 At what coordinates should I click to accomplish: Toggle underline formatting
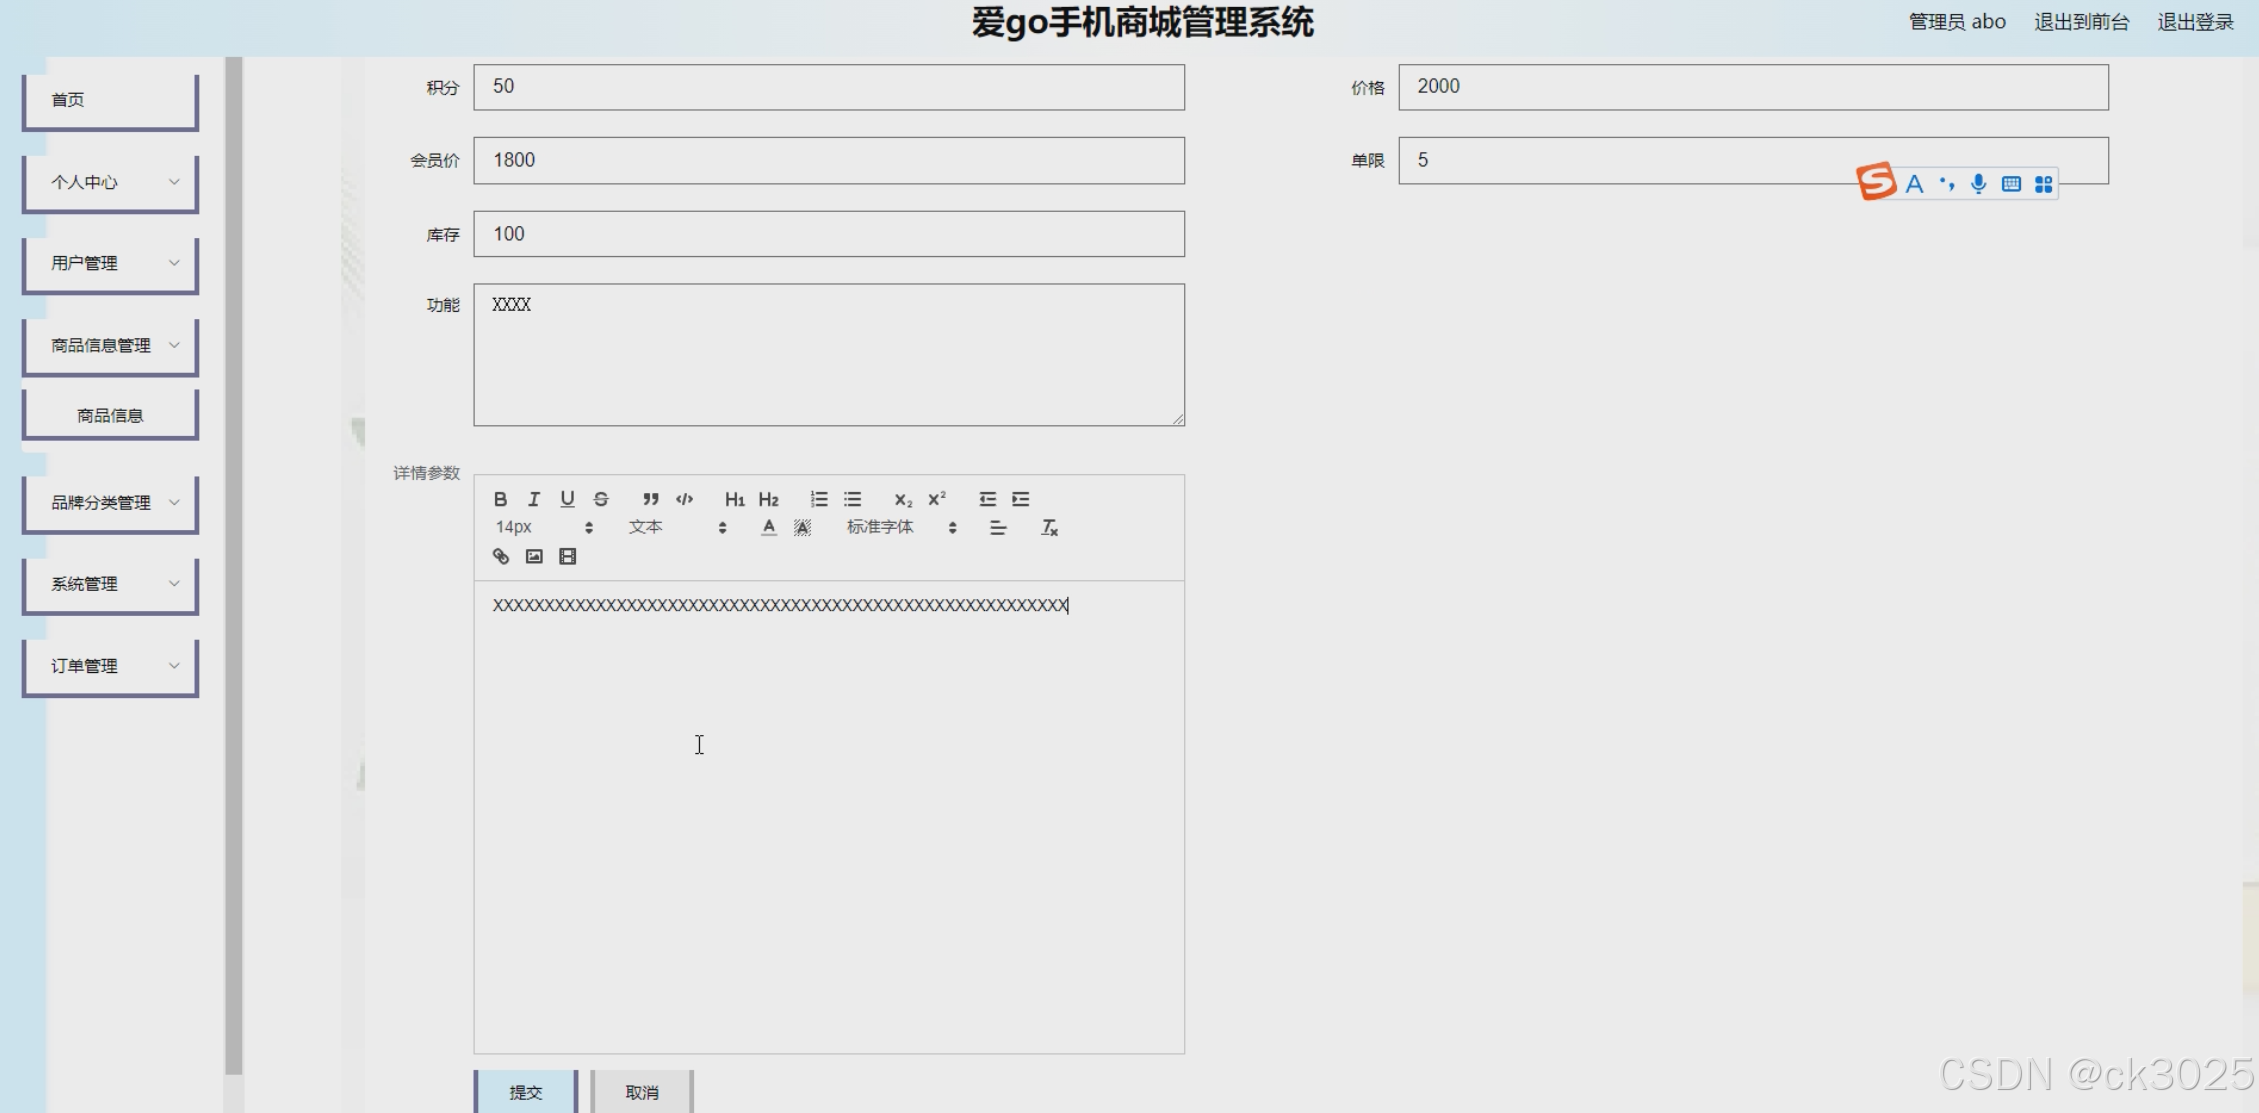point(567,499)
